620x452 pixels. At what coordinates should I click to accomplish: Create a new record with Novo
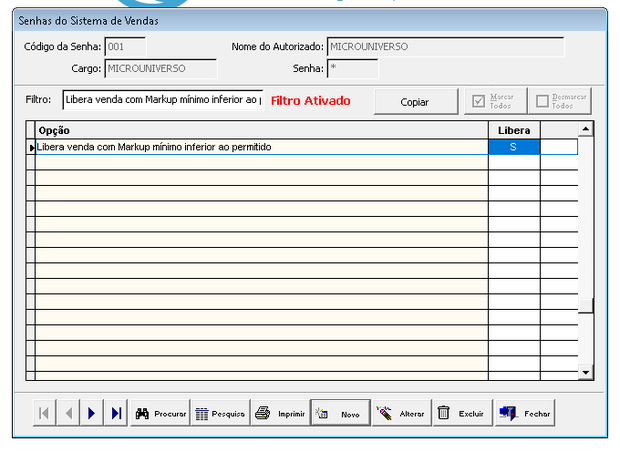coord(339,413)
